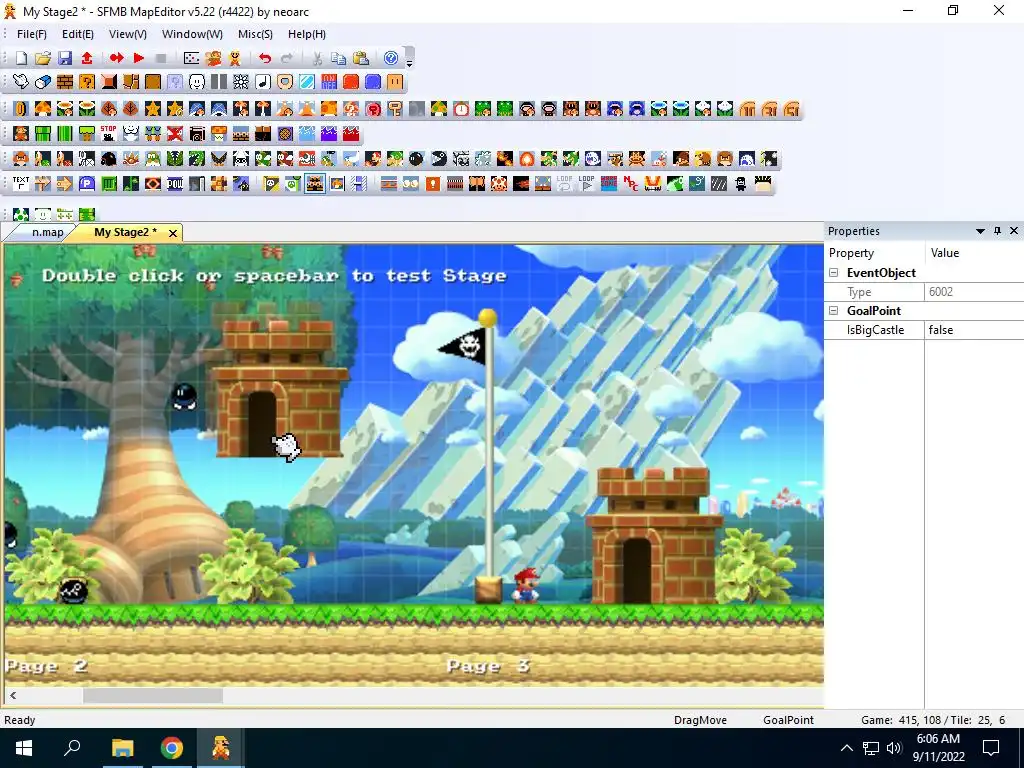Select the Chain Chomp enemy icon

pos(439,159)
